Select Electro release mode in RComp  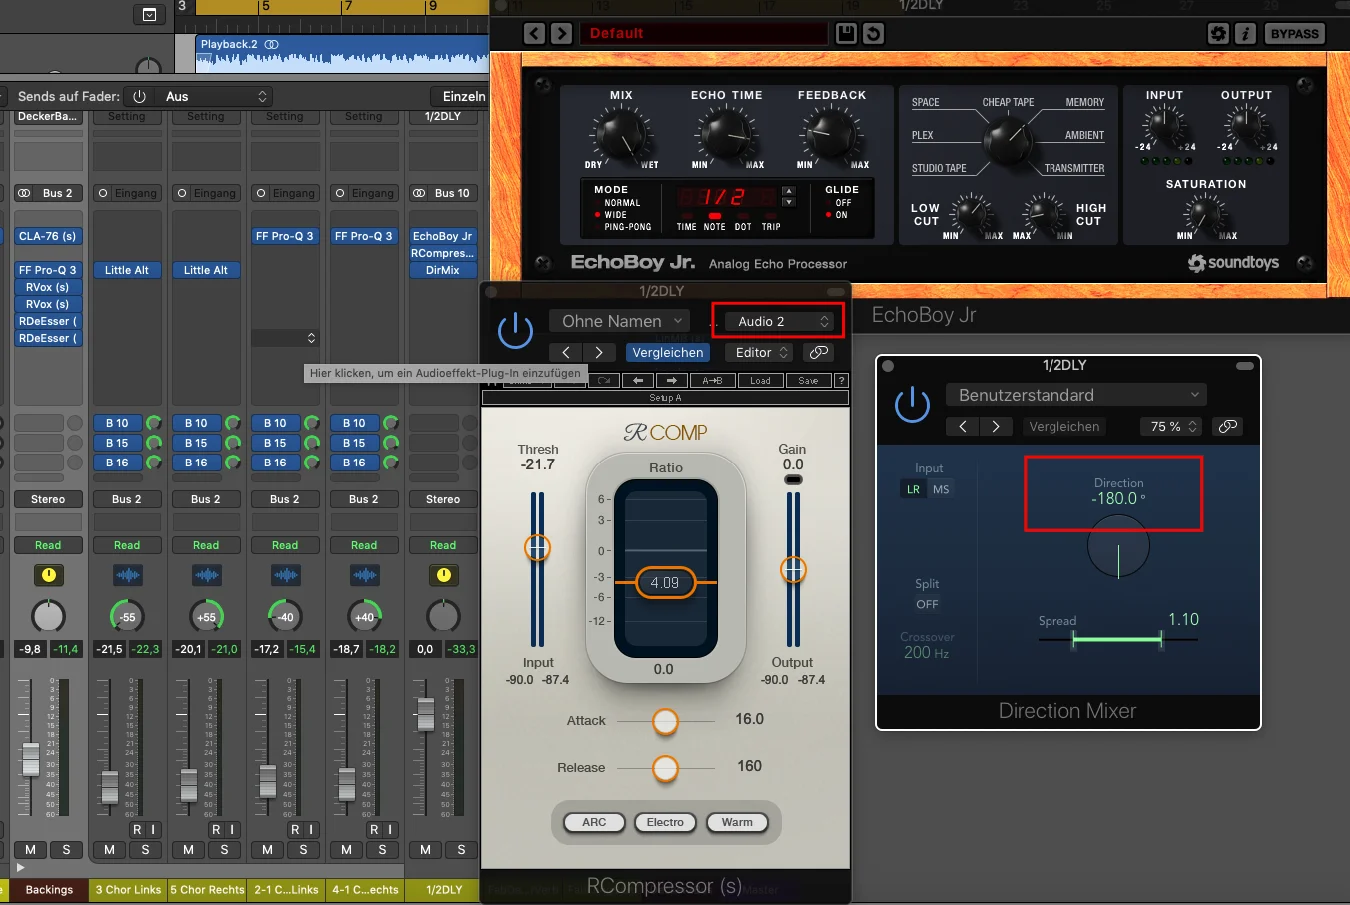tap(665, 822)
